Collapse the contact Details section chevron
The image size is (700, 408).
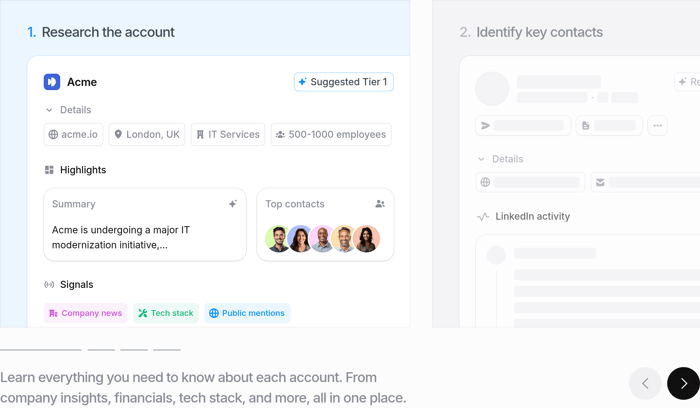[x=481, y=159]
